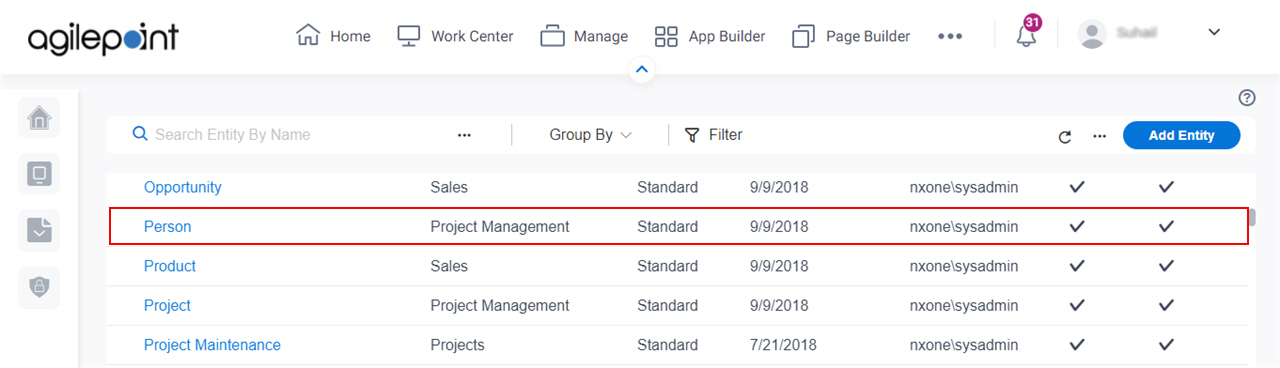Click the 7/21/2018 date cell
The image size is (1280, 368).
click(783, 345)
